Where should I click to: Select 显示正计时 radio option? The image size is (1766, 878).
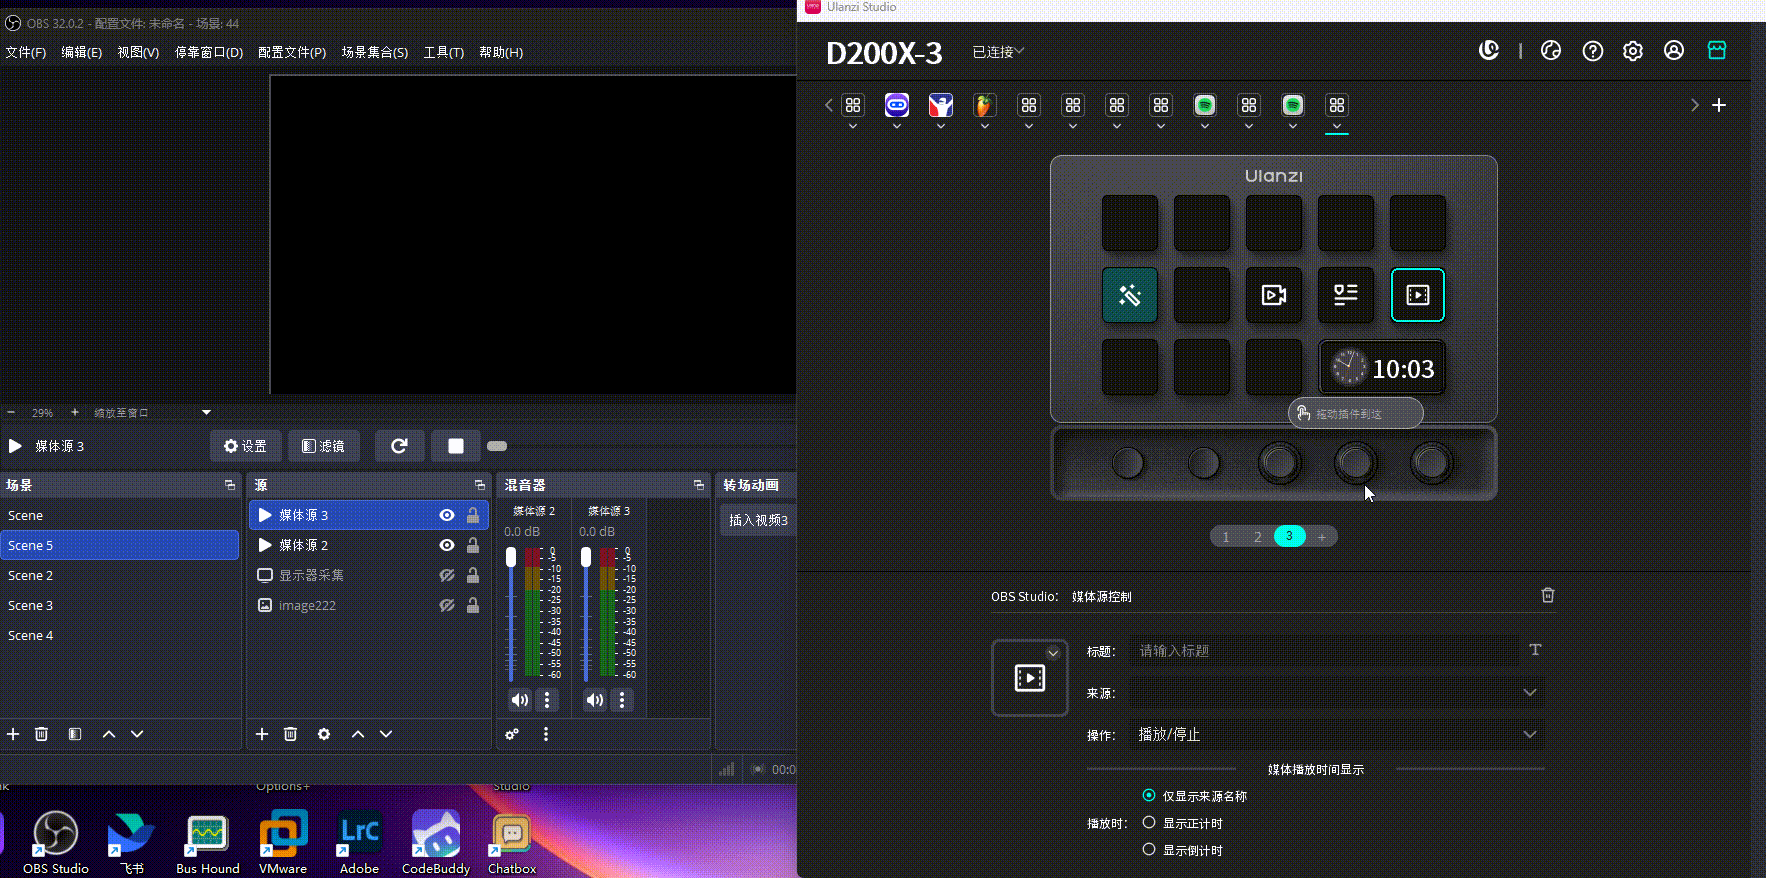point(1149,822)
